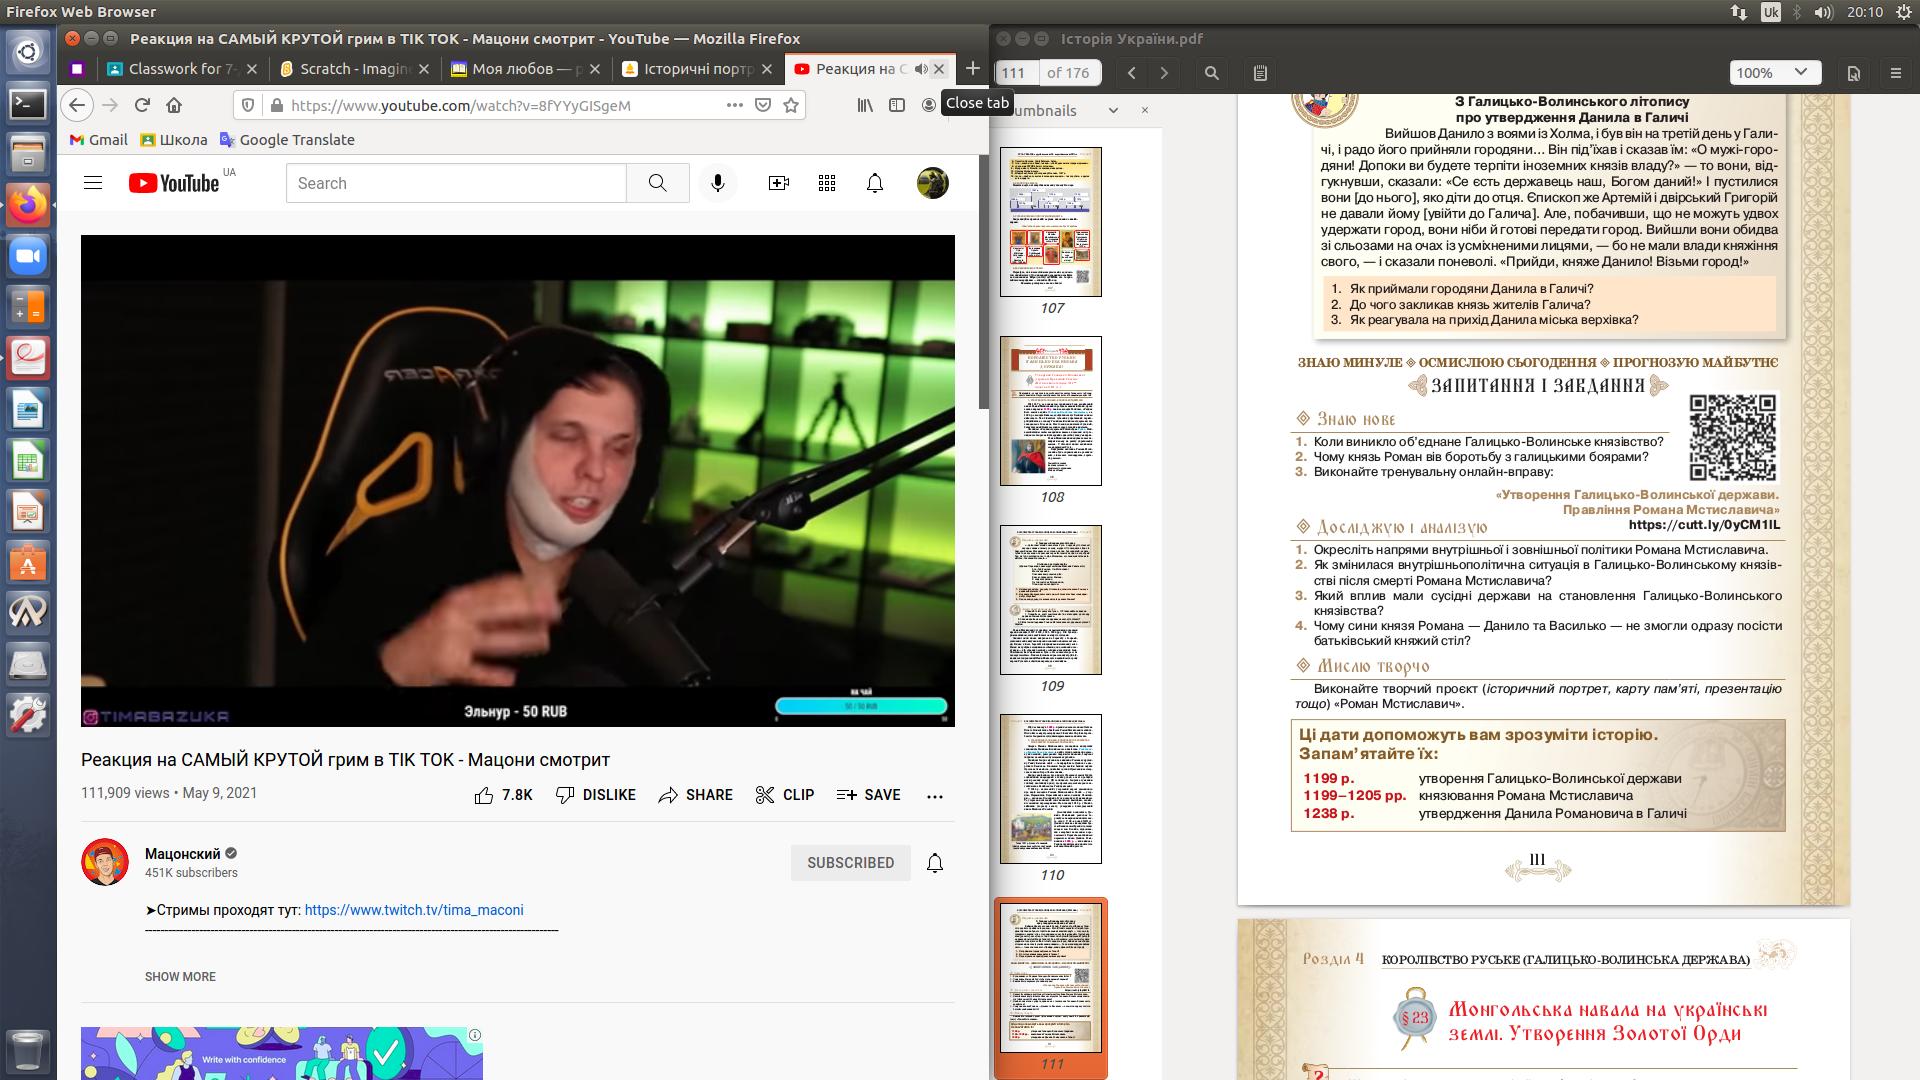This screenshot has height=1080, width=1920.
Task: Toggle PDF sidebar panel button
Action: pyautogui.click(x=1260, y=73)
